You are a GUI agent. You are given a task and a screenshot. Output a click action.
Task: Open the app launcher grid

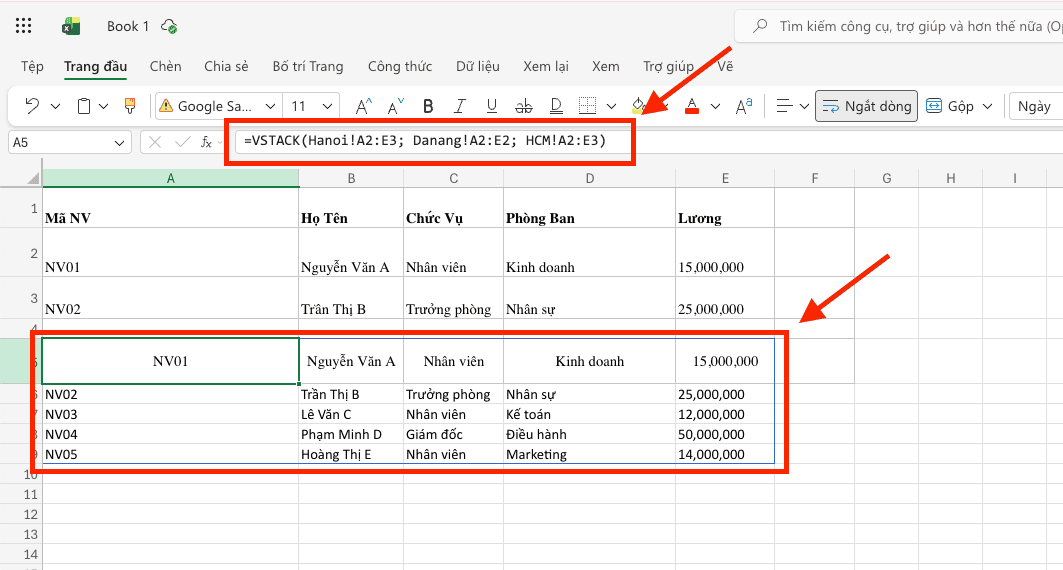pos(24,26)
